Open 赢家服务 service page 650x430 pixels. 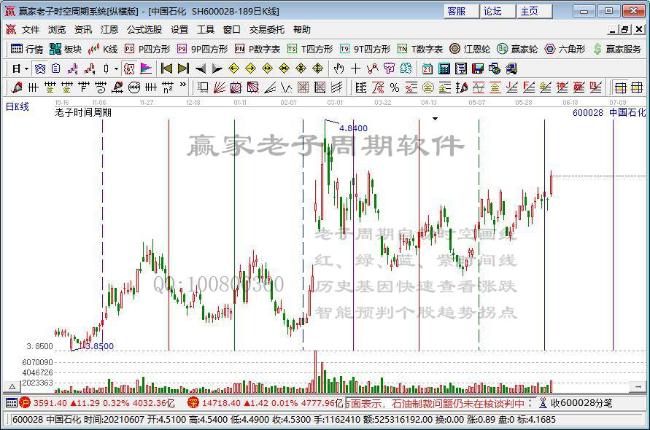pyautogui.click(x=617, y=49)
